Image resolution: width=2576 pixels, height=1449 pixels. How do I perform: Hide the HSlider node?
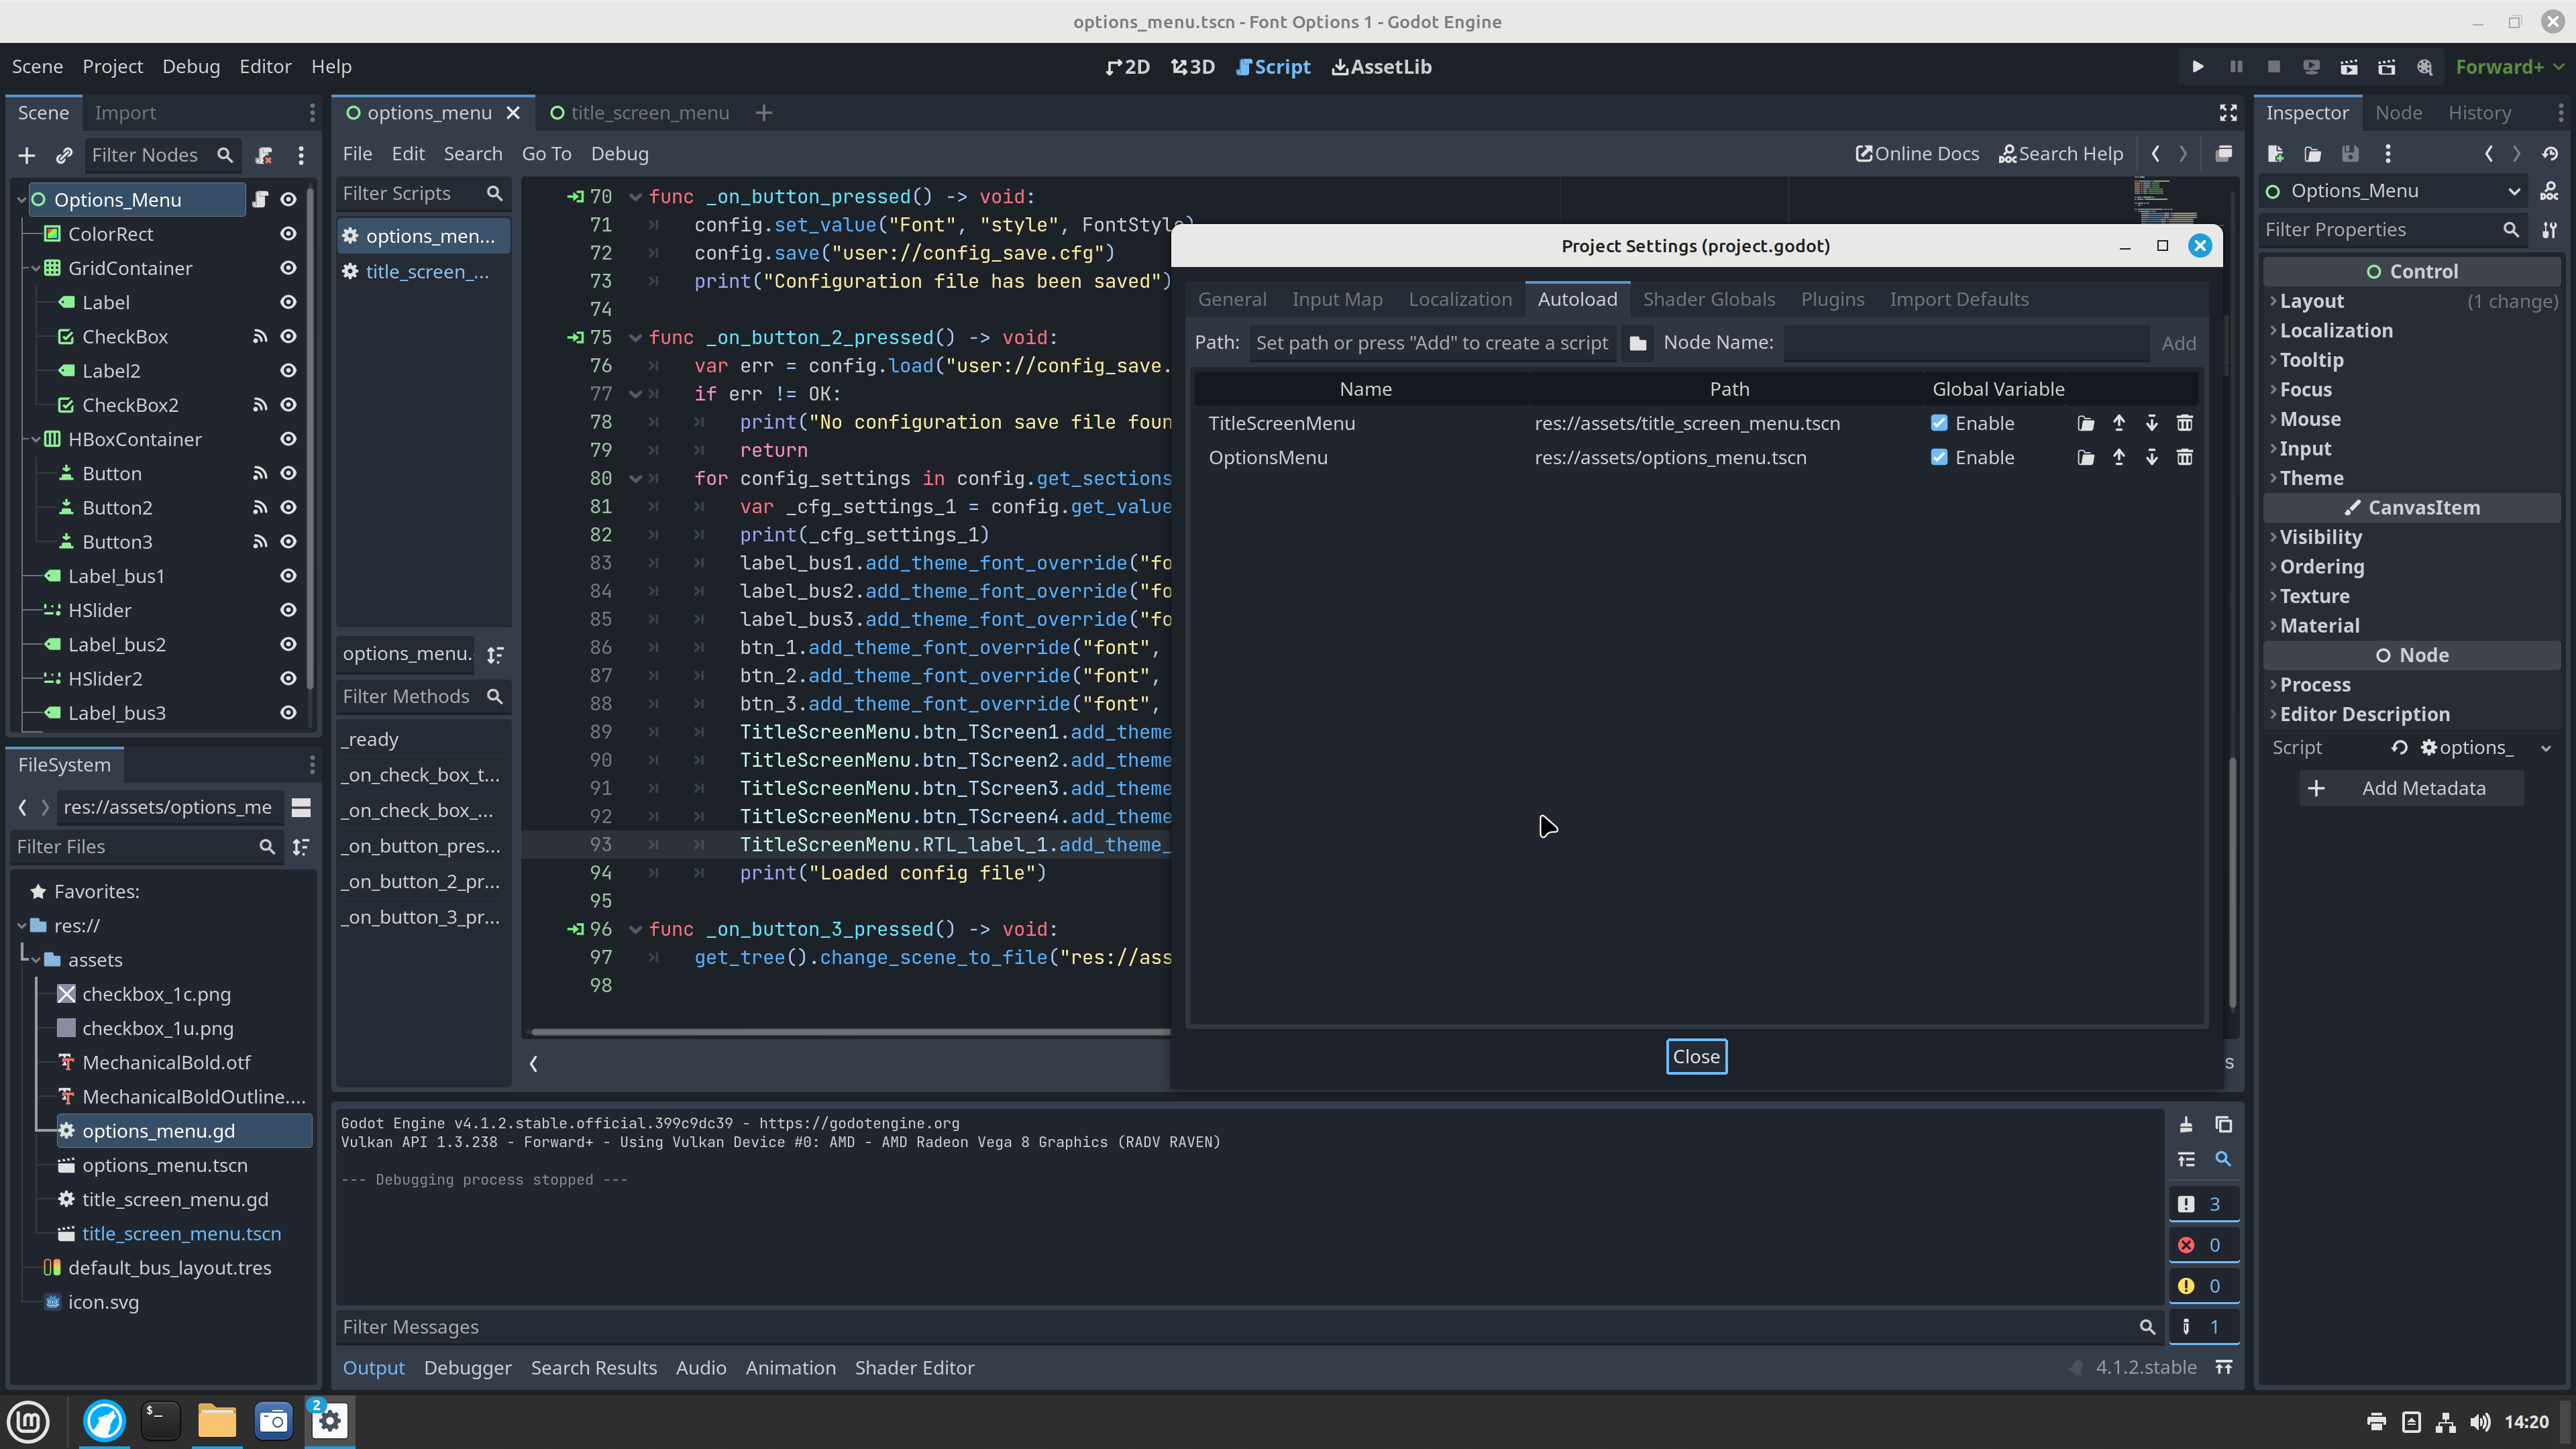pos(288,610)
